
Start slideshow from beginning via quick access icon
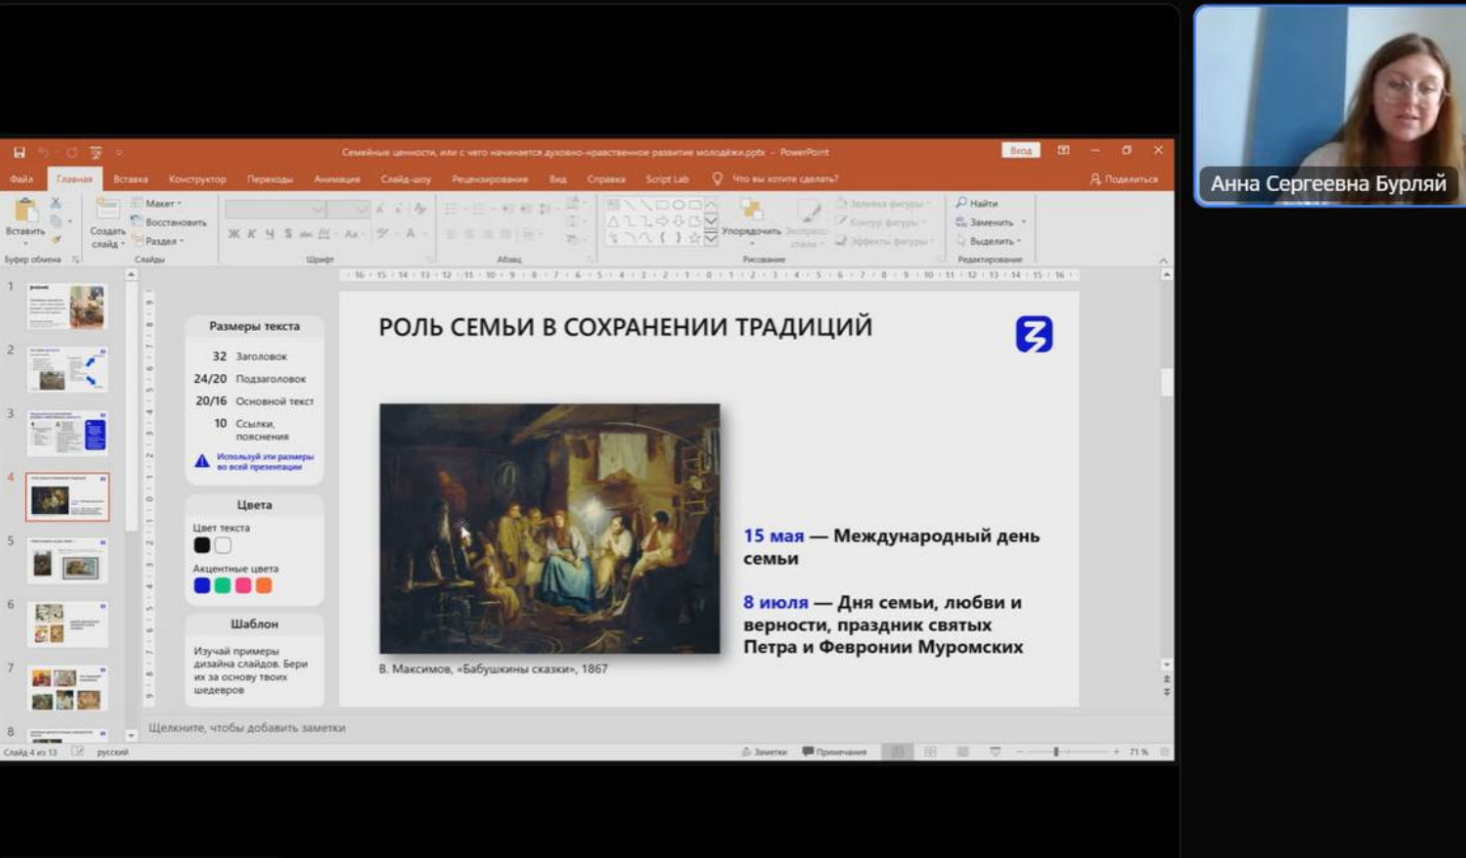click(x=96, y=152)
